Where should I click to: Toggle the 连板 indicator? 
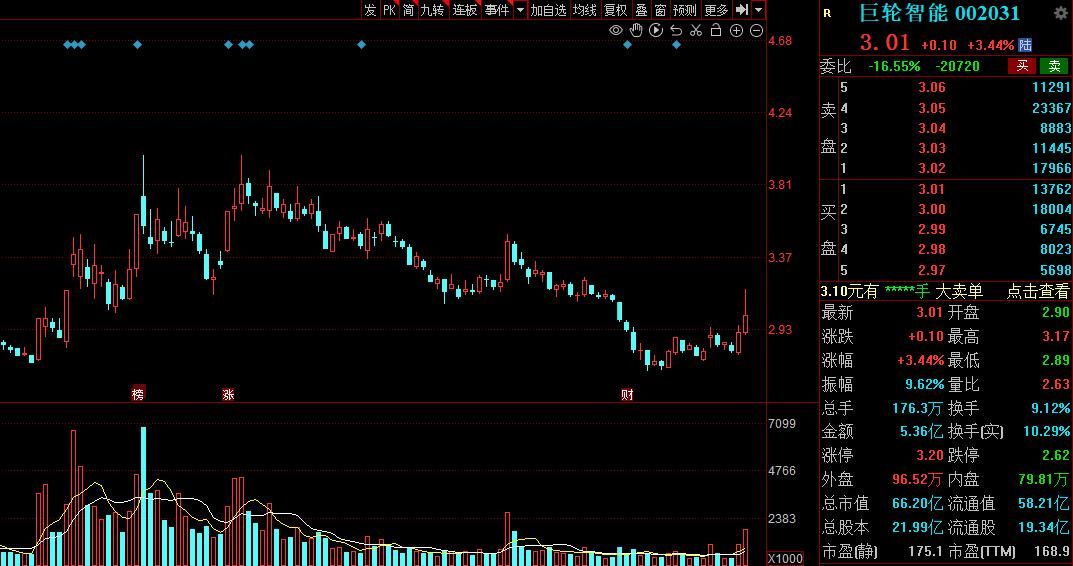[465, 10]
